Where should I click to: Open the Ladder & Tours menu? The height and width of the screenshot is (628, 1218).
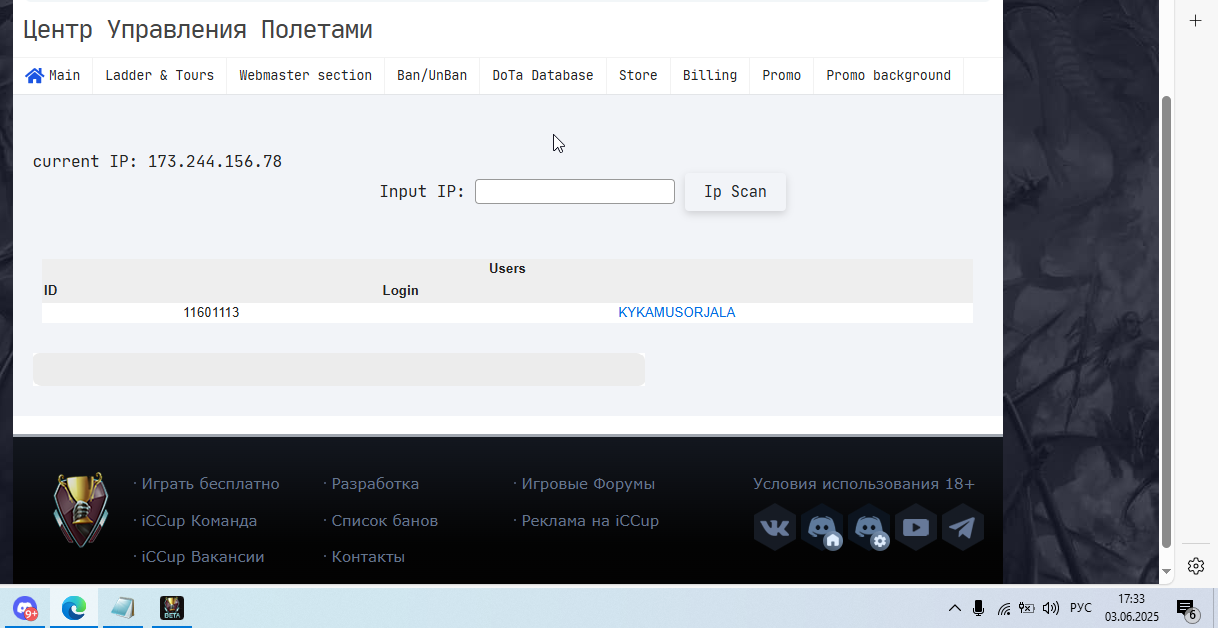tap(160, 76)
